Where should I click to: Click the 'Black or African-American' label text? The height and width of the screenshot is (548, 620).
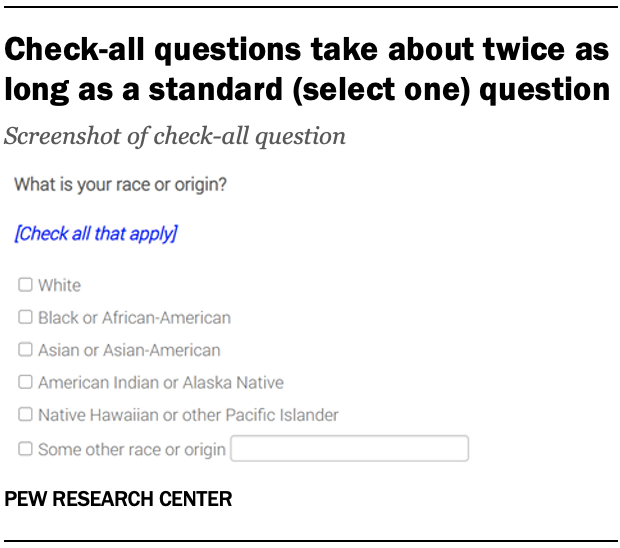(x=134, y=318)
